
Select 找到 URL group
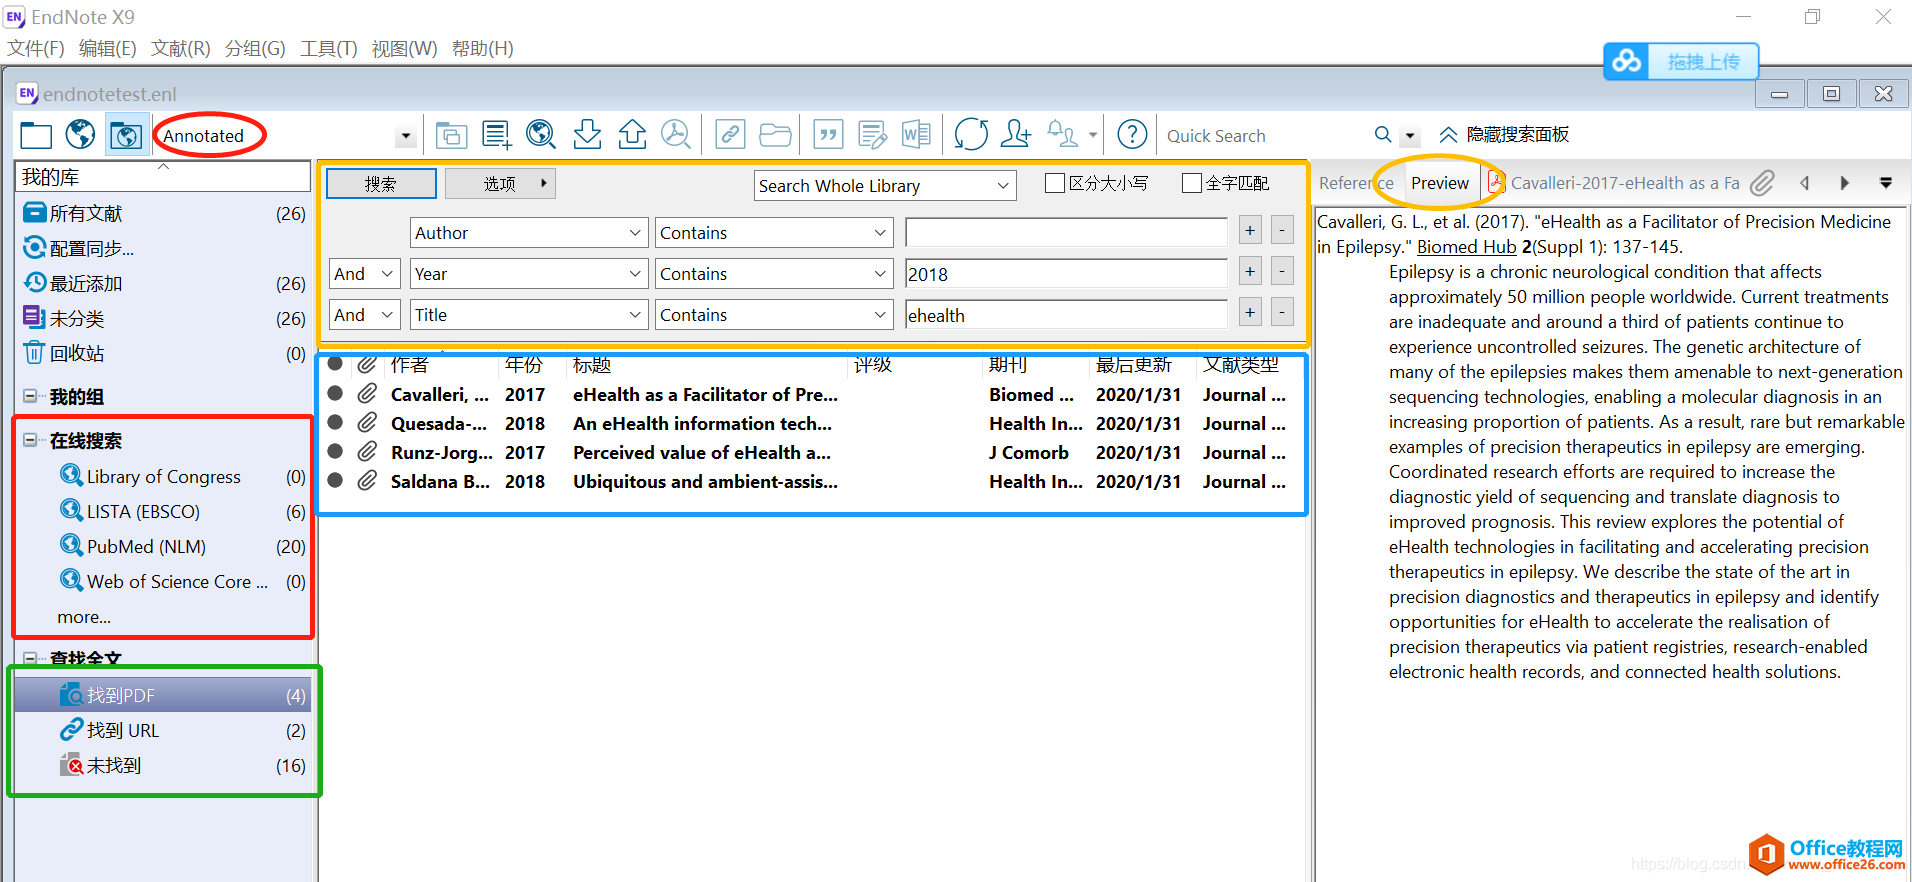(164, 730)
